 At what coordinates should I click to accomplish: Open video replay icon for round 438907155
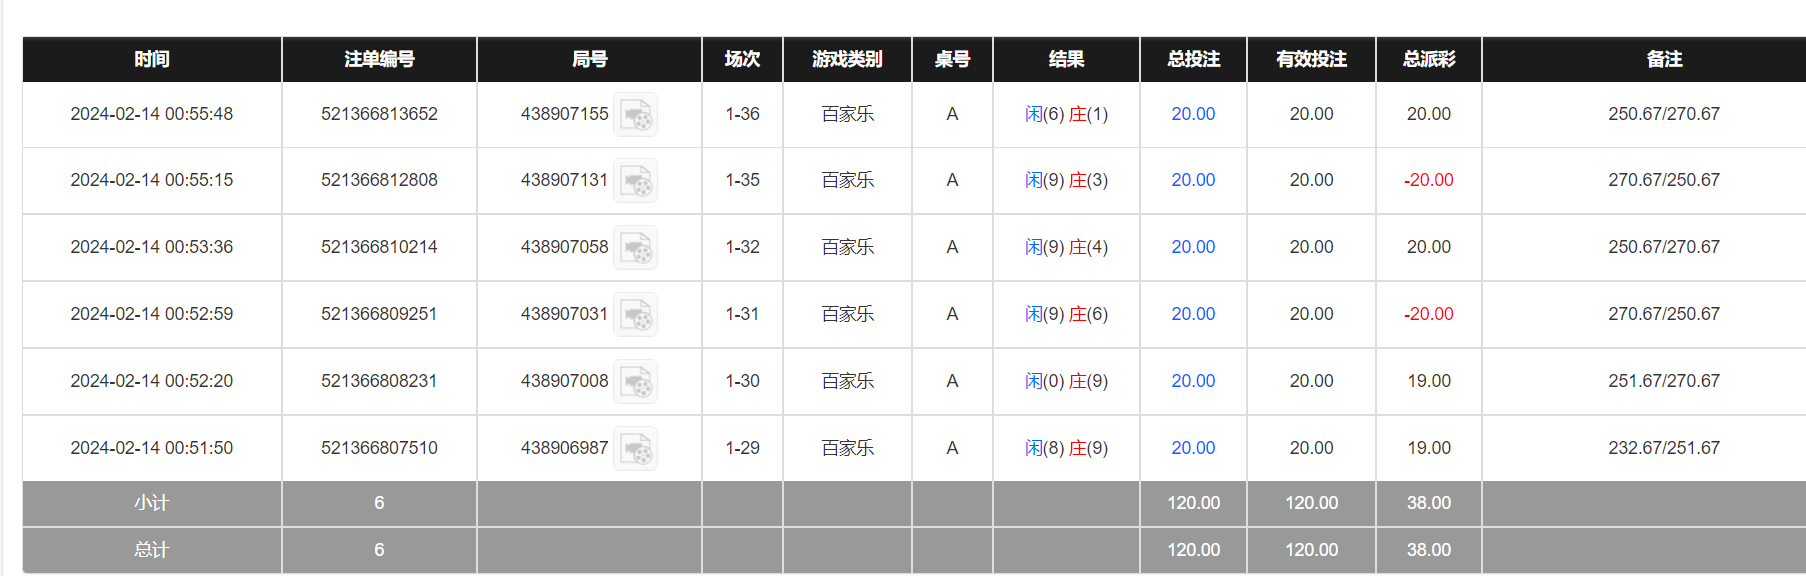click(x=635, y=115)
